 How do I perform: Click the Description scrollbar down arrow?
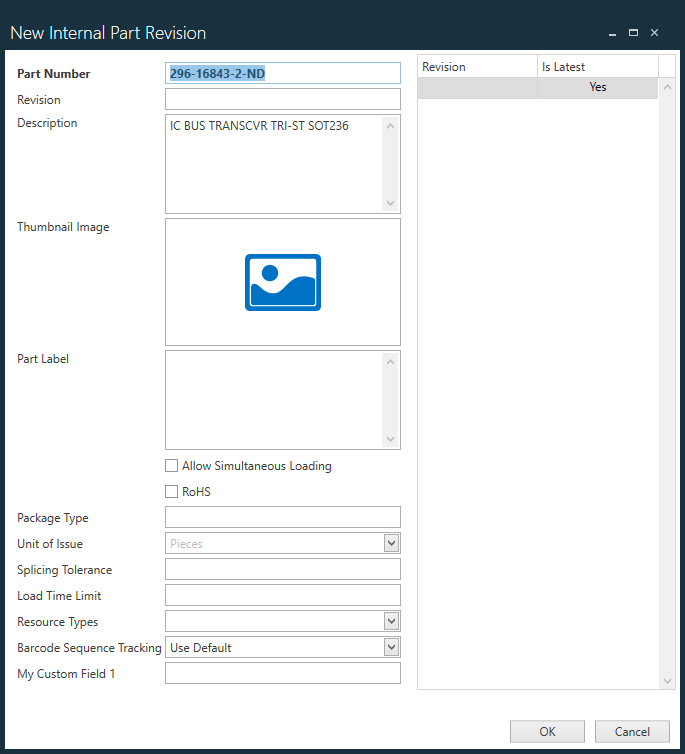[391, 203]
